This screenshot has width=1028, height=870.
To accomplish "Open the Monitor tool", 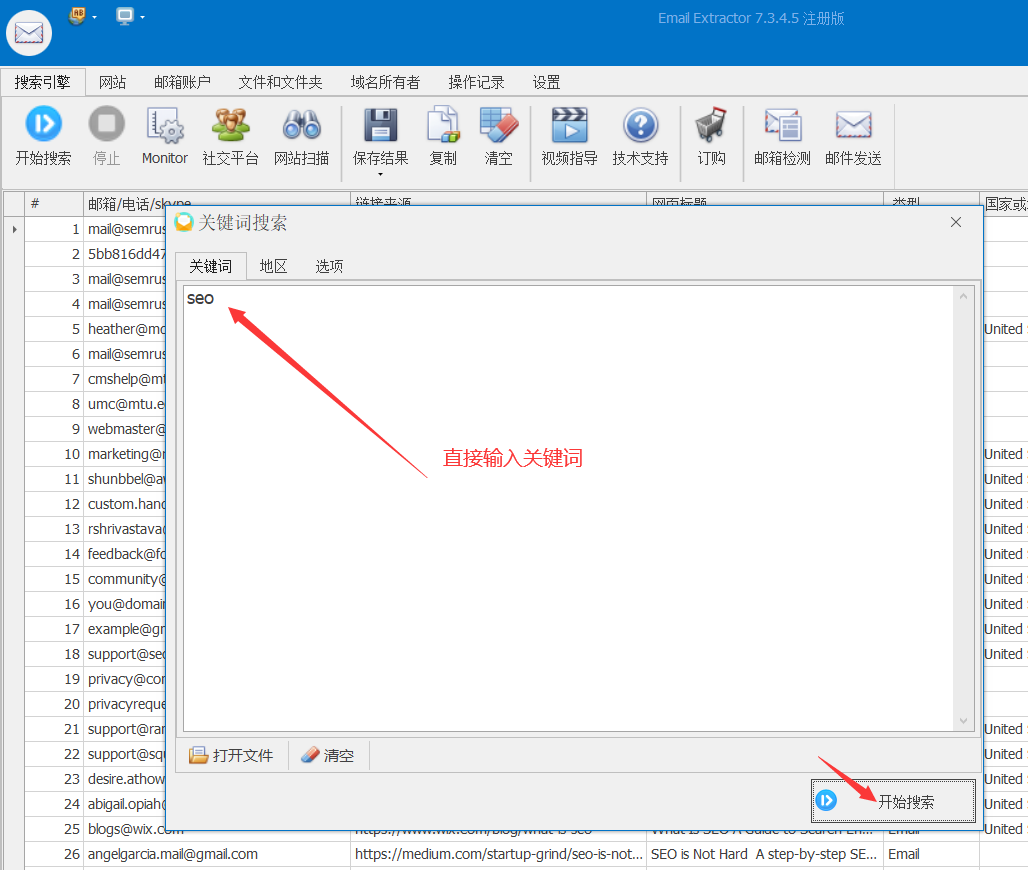I will pyautogui.click(x=164, y=135).
